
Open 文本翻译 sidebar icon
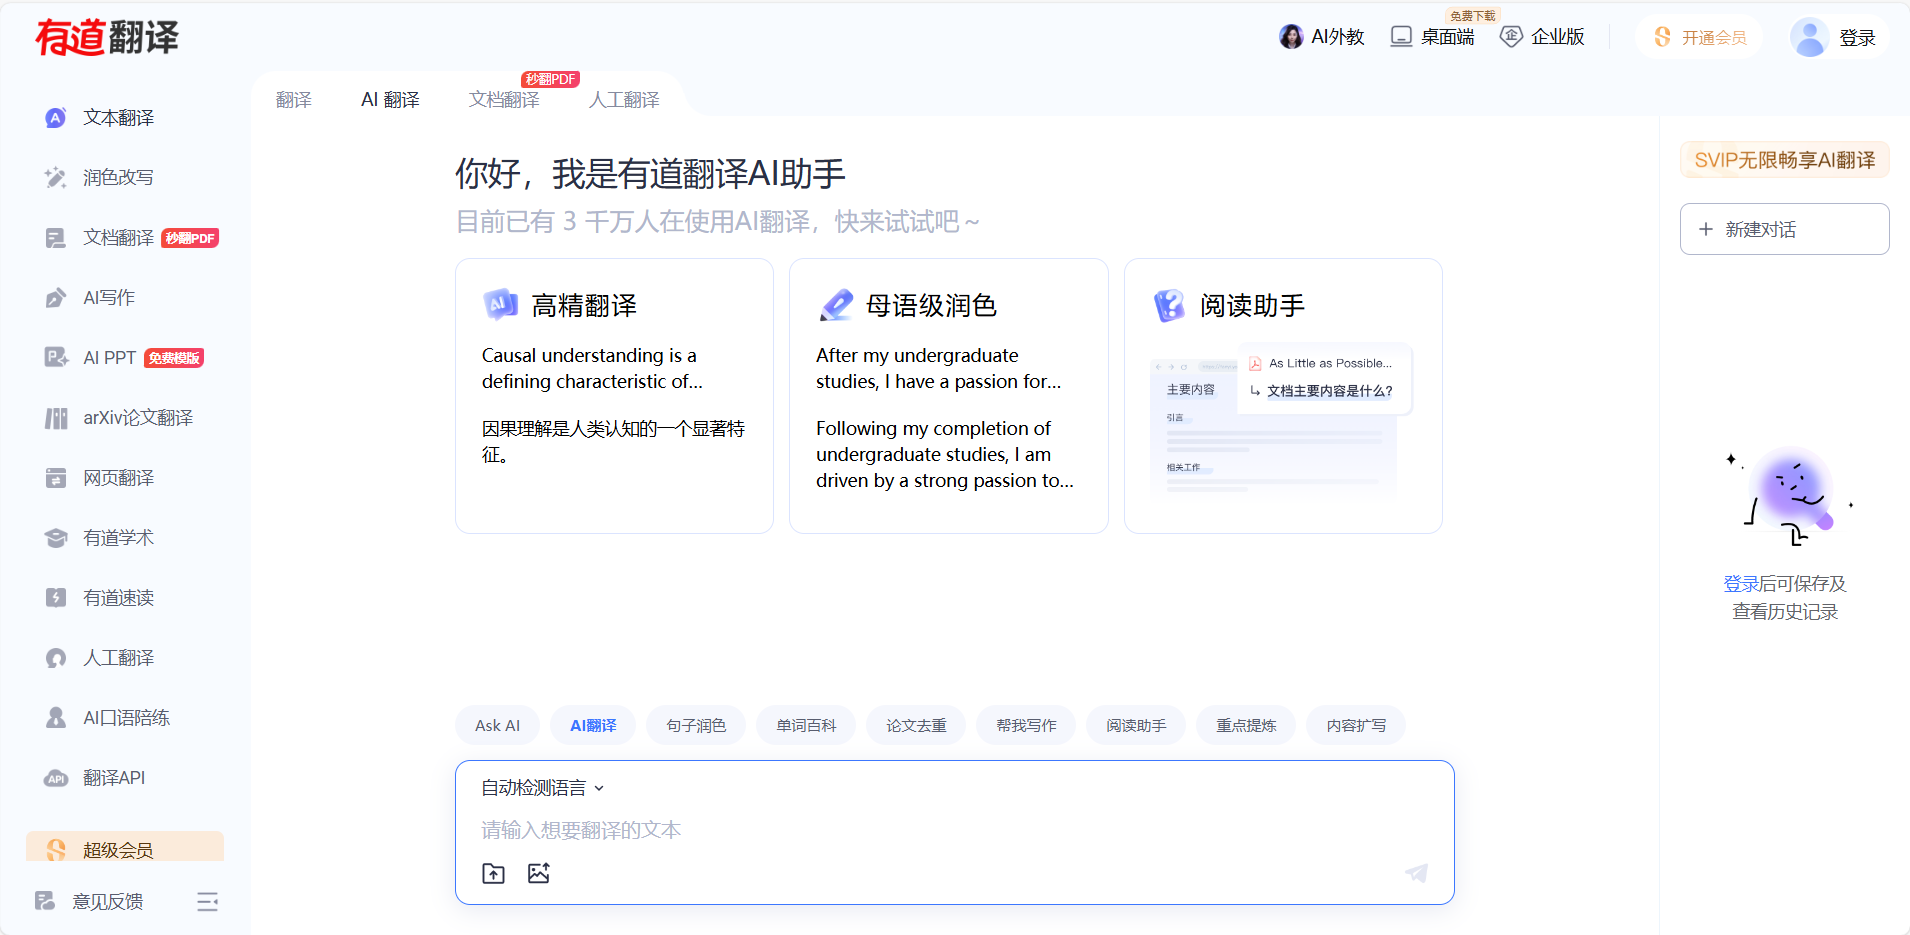[x=56, y=118]
